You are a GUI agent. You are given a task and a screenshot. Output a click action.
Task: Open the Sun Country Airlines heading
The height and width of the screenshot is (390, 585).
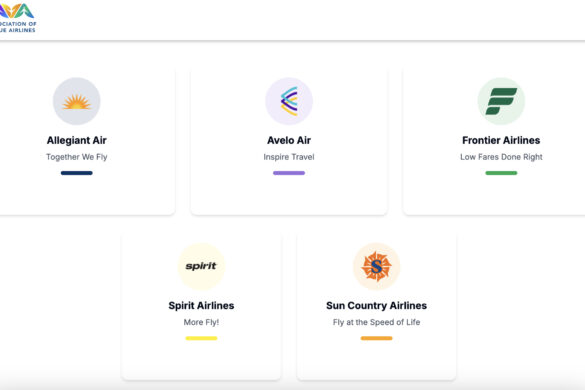376,306
